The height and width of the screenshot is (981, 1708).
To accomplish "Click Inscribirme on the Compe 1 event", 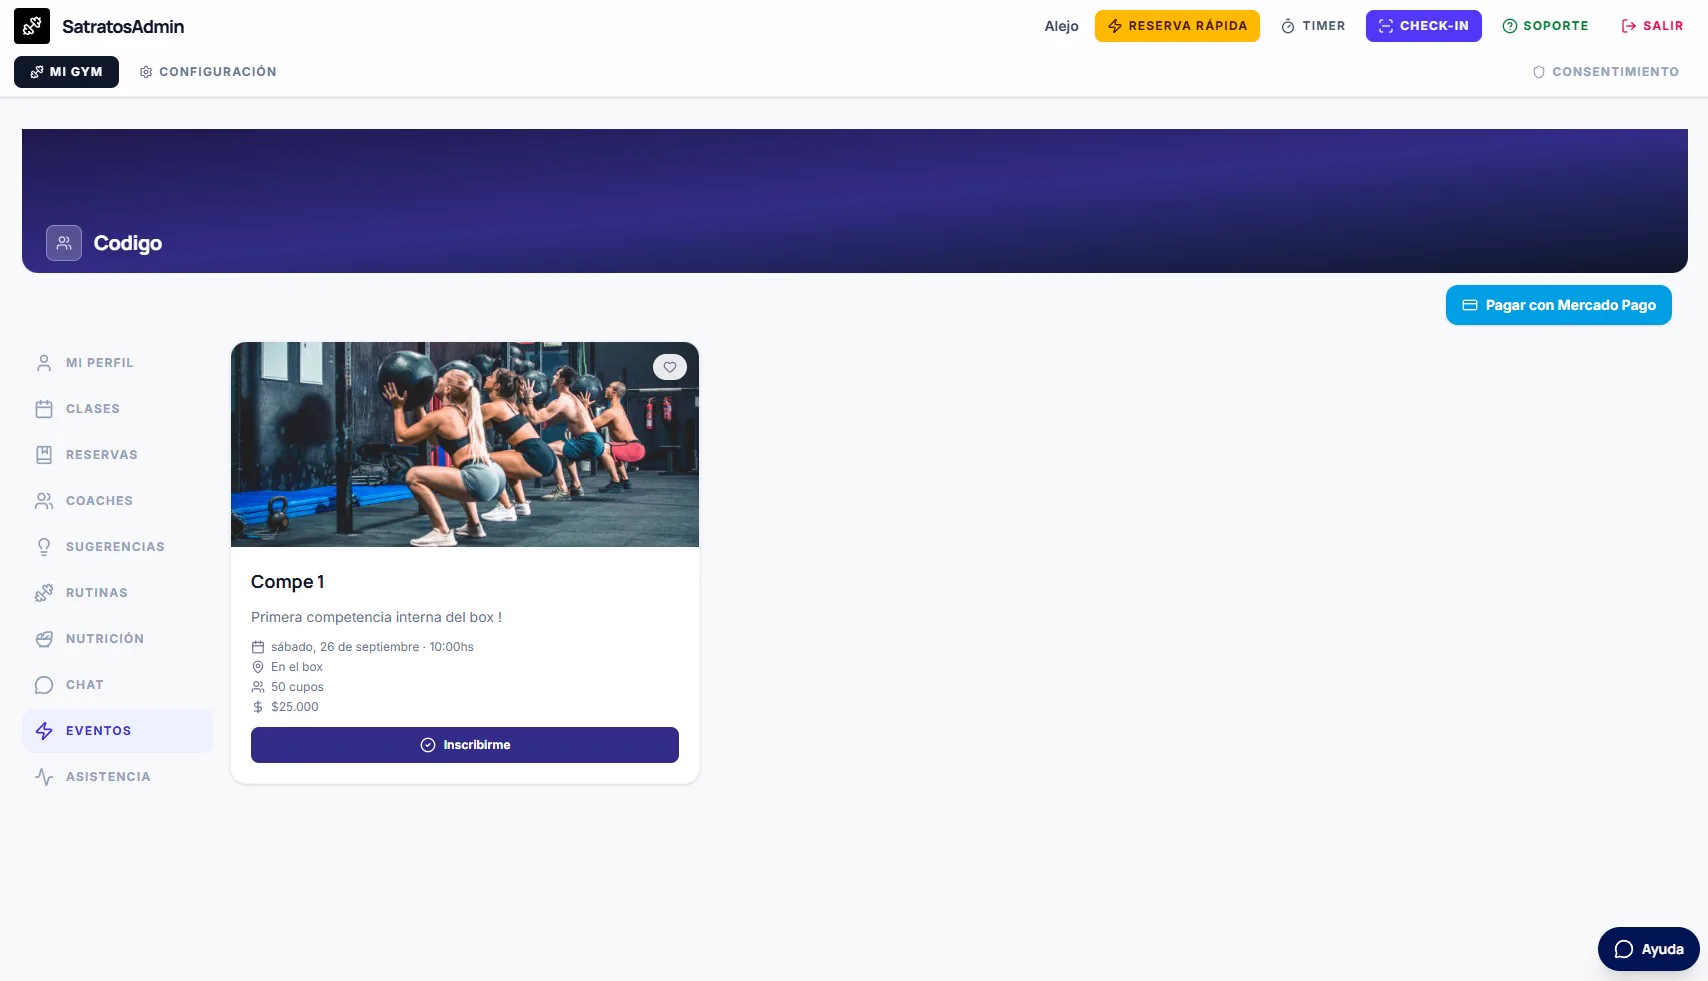I will tap(465, 745).
